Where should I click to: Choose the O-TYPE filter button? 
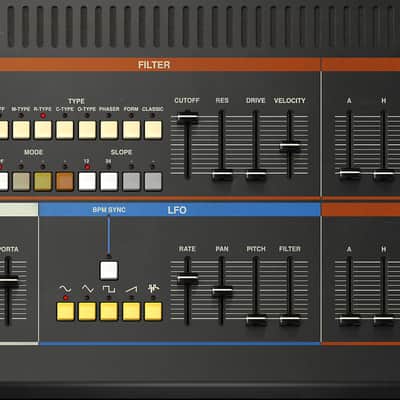tap(87, 130)
